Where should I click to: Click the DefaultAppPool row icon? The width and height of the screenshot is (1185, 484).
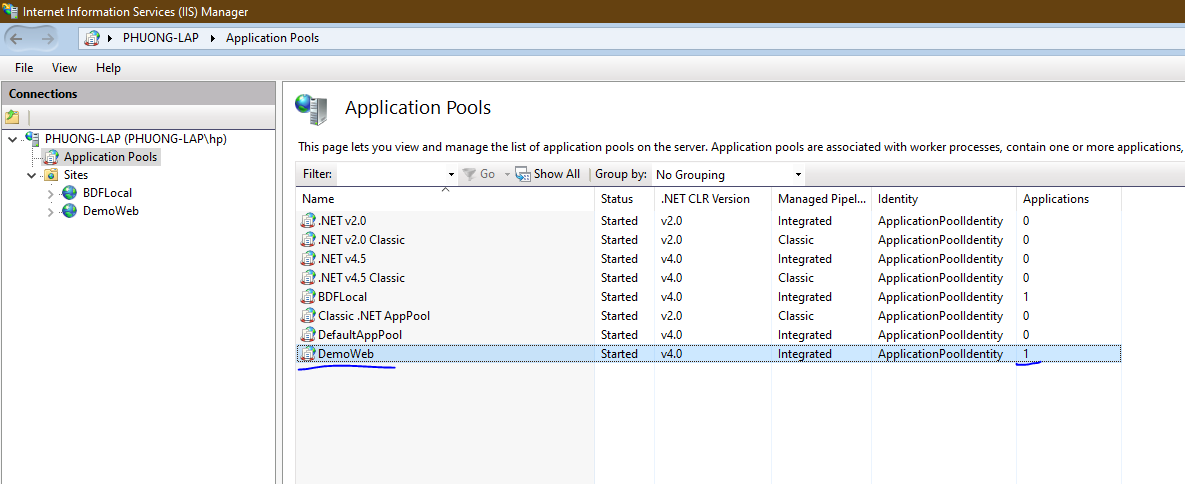tap(308, 334)
